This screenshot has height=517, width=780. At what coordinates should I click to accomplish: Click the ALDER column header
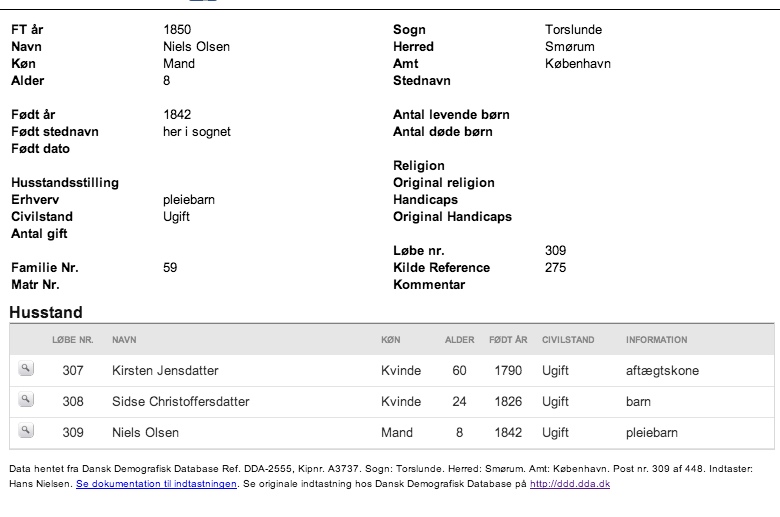[x=459, y=340]
